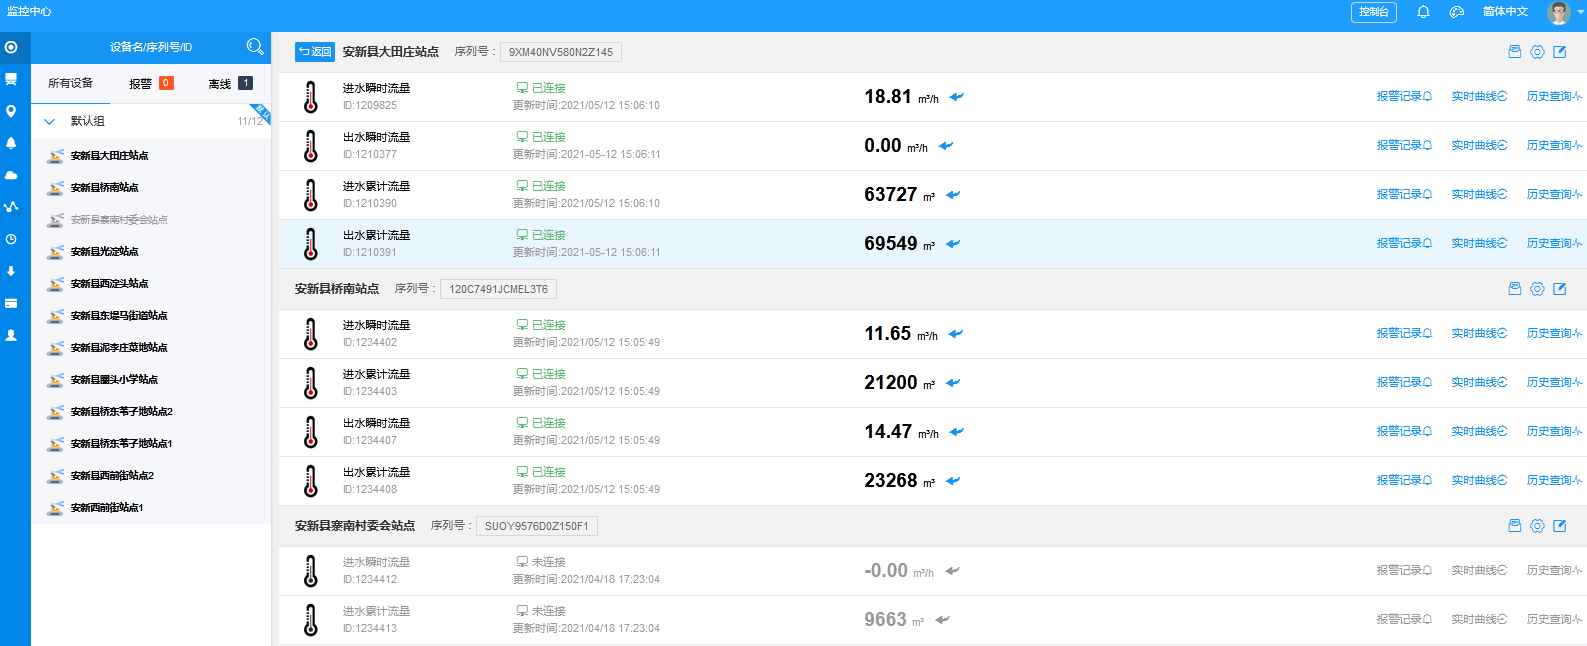Open the cloud icon in left sidebar
1587x646 pixels.
pos(11,175)
